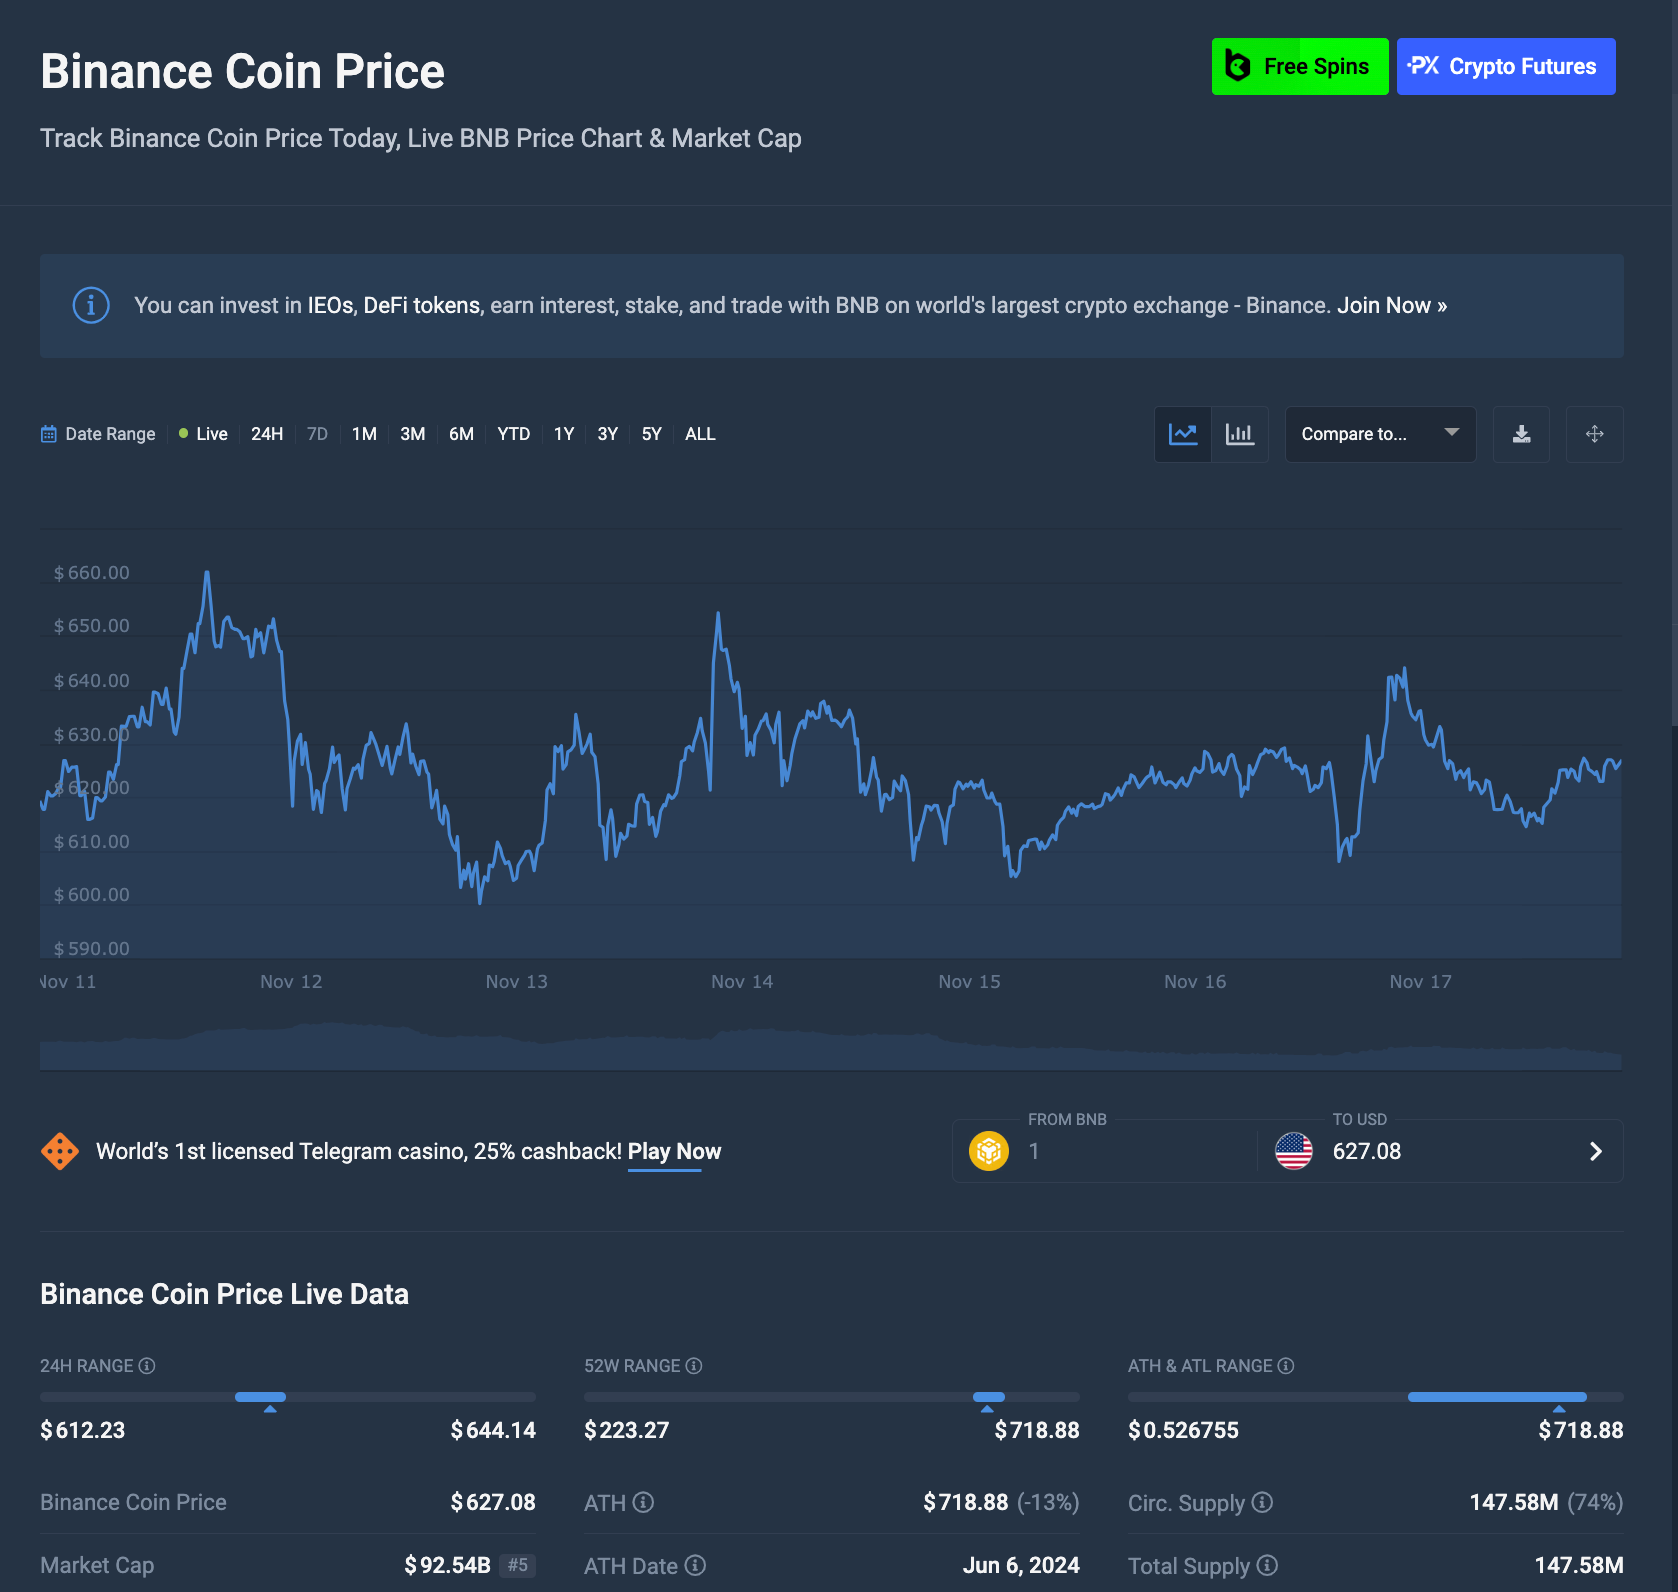Click the $92.54B market cap value
This screenshot has width=1678, height=1592.
point(447,1565)
